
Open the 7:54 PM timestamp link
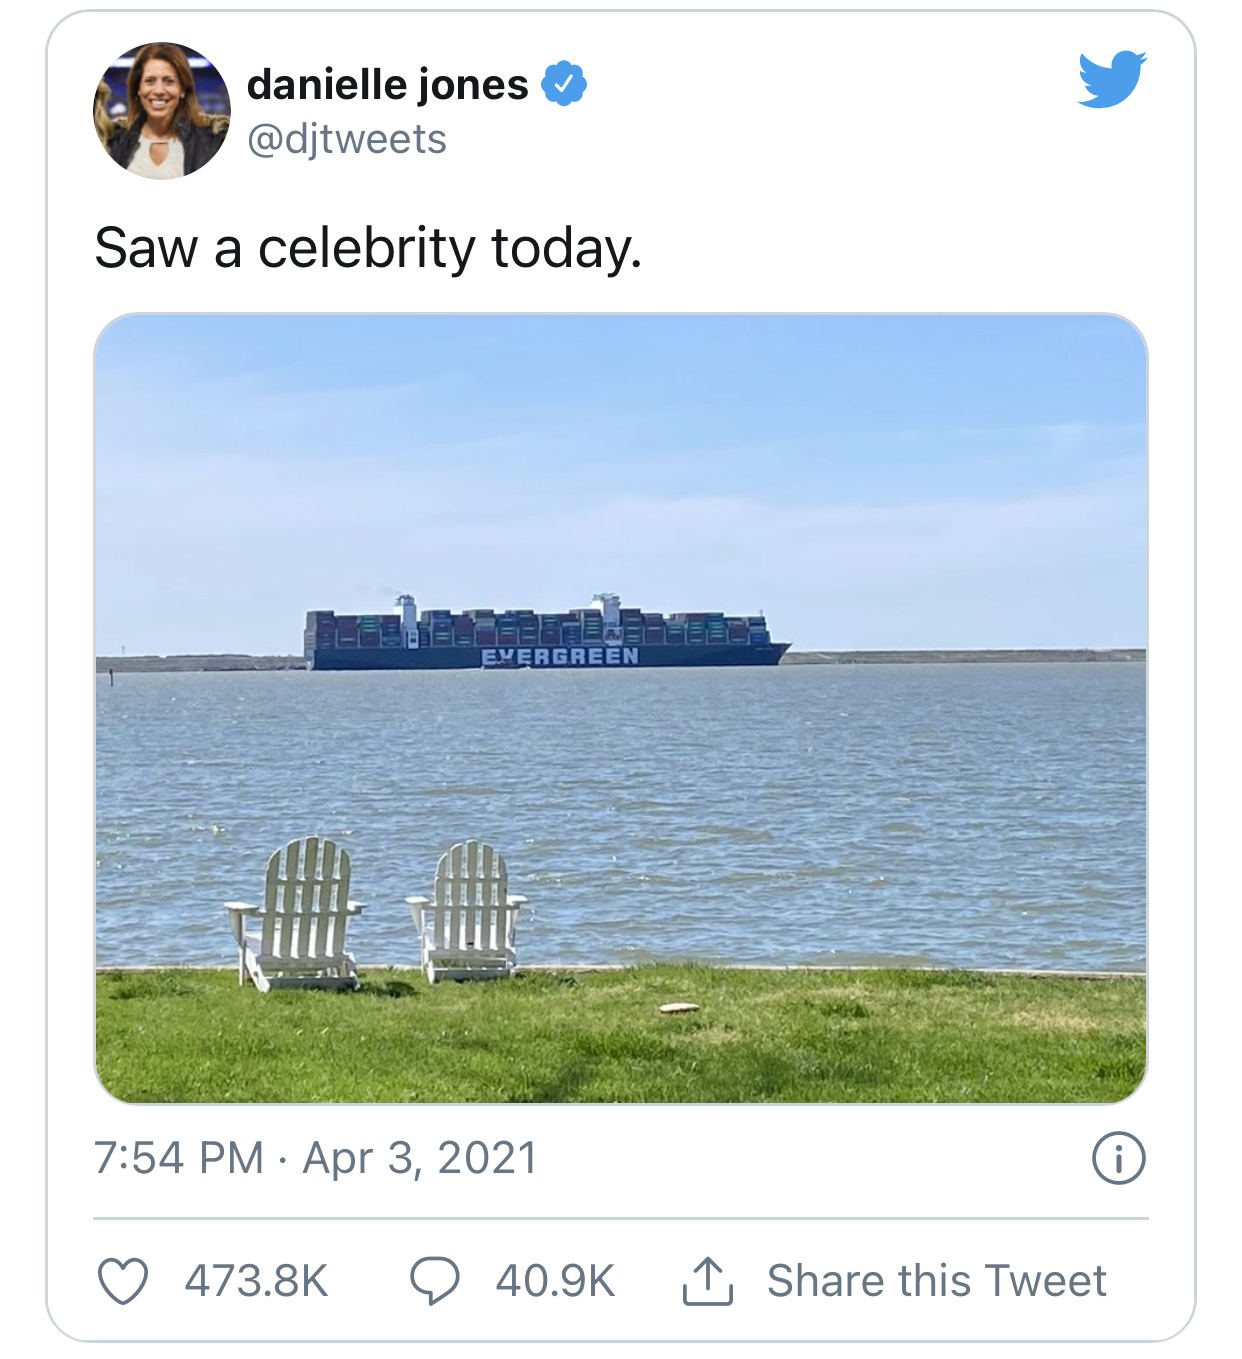coord(179,1158)
